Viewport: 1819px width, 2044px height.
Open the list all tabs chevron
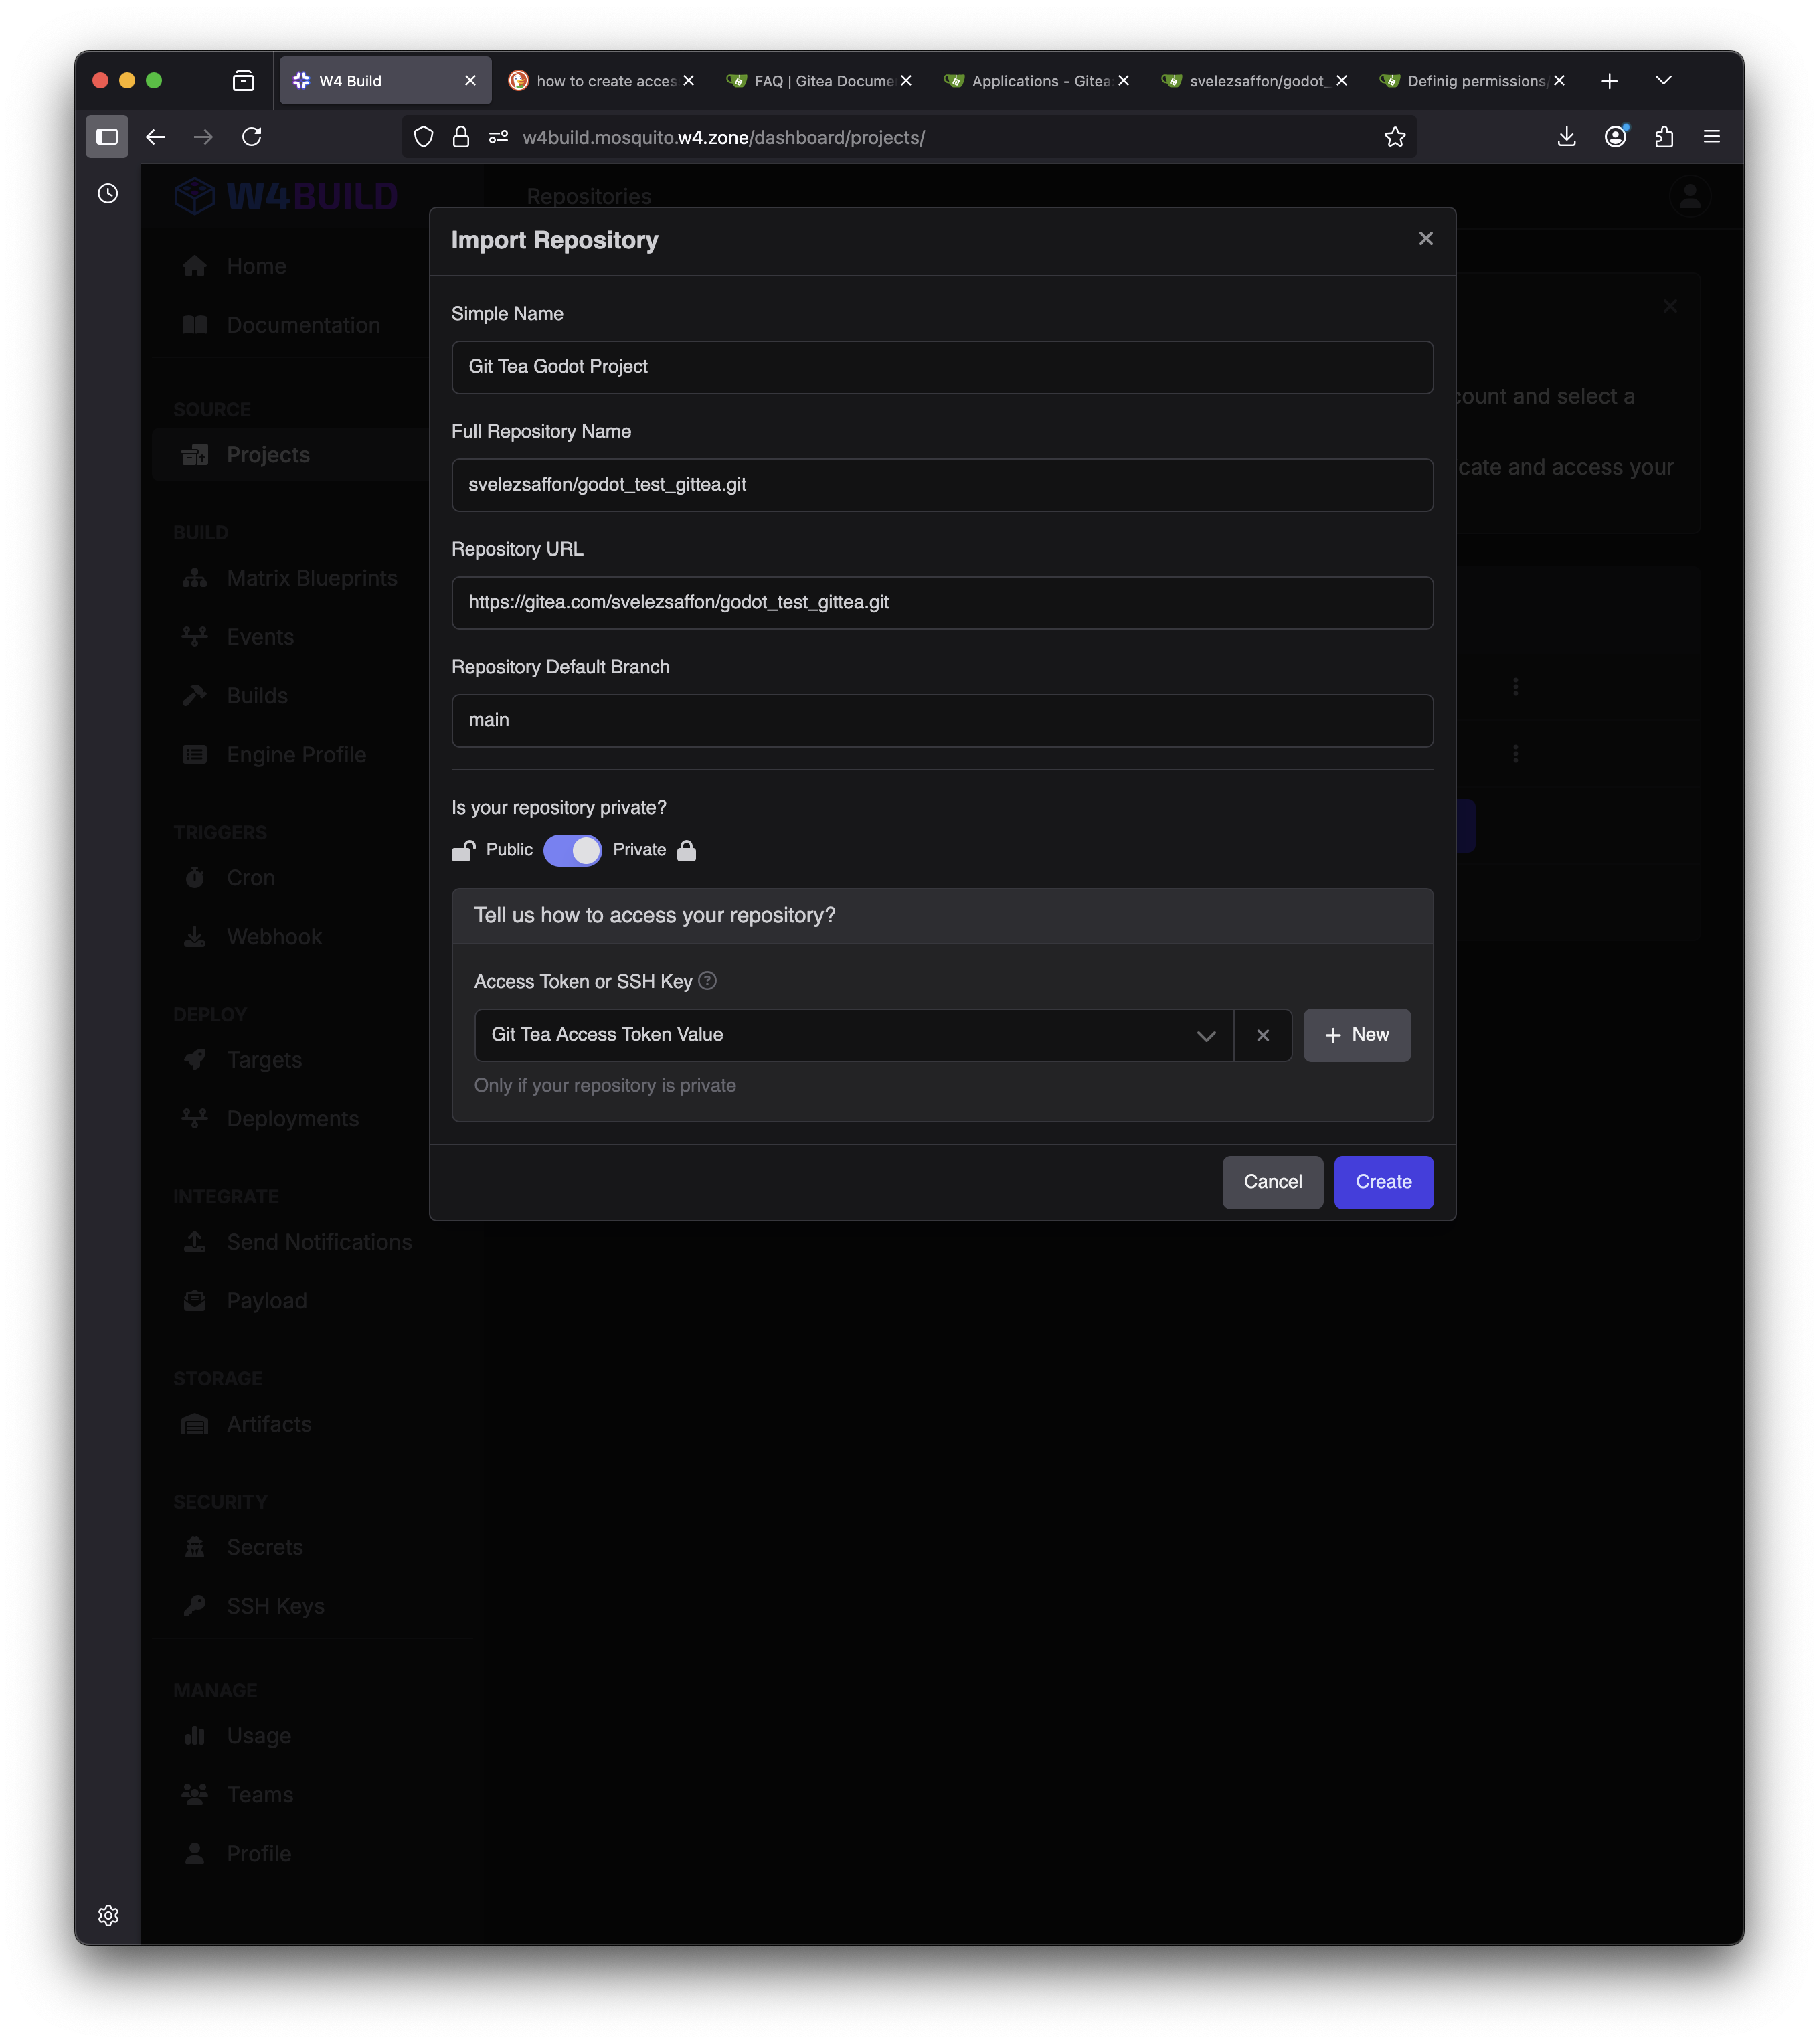(x=1663, y=81)
